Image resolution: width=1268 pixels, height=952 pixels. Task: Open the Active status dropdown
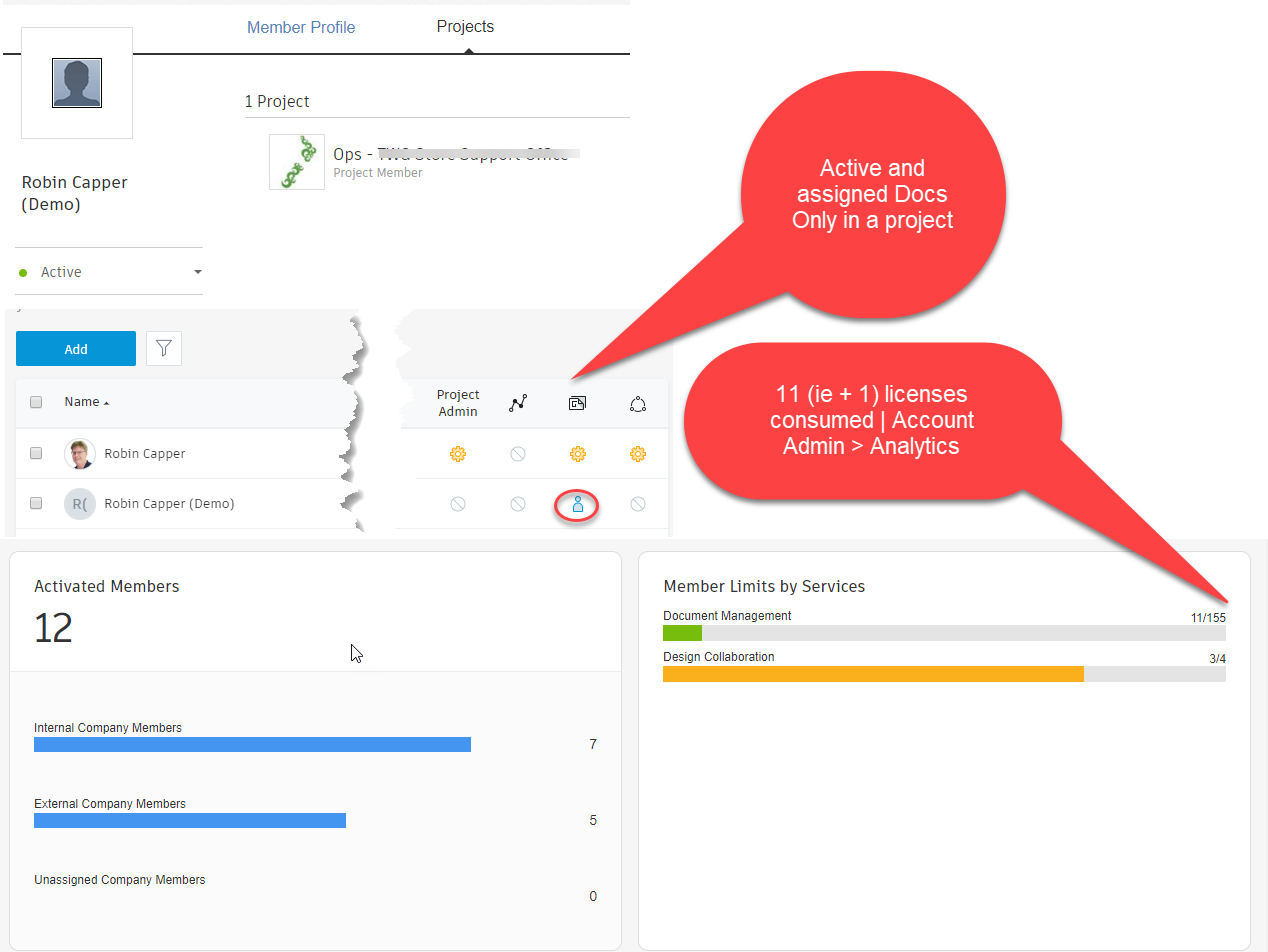109,272
